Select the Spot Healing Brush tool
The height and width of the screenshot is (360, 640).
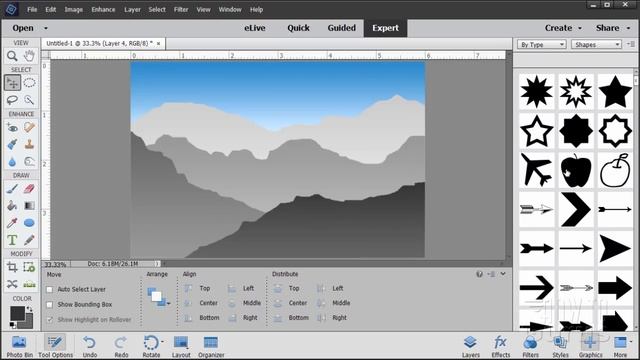(x=29, y=128)
